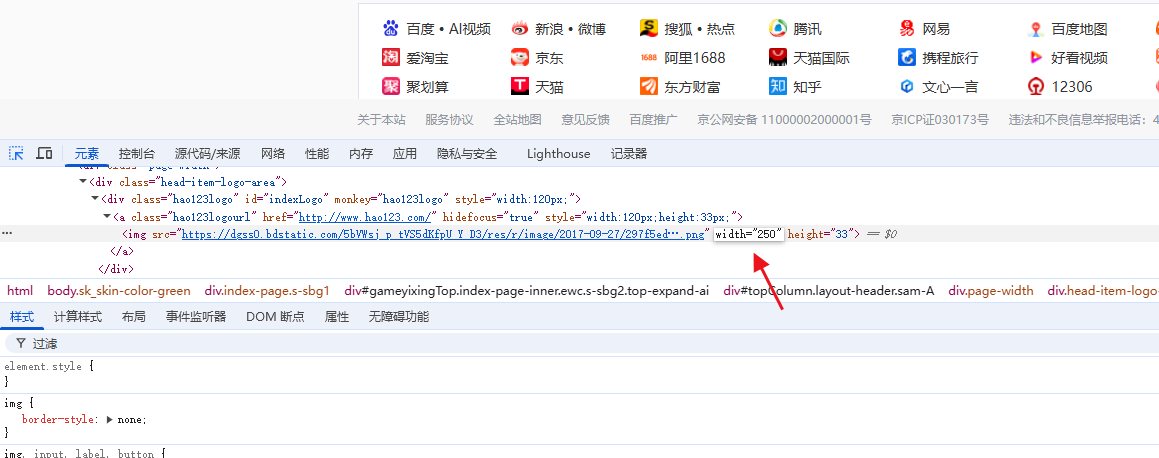Expand the border-style none property triangle
This screenshot has width=1159, height=458.
(x=110, y=420)
